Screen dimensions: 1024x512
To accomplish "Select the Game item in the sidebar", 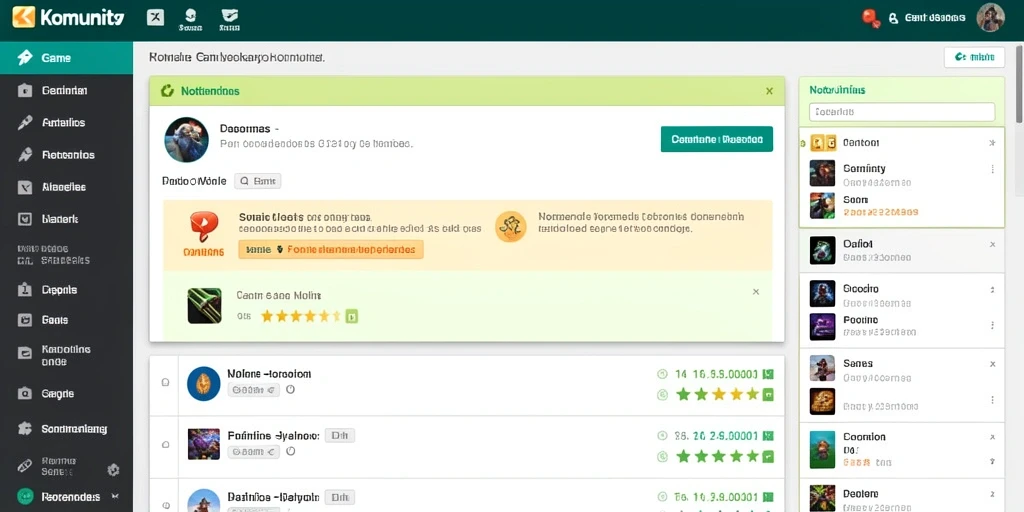I will click(x=66, y=57).
